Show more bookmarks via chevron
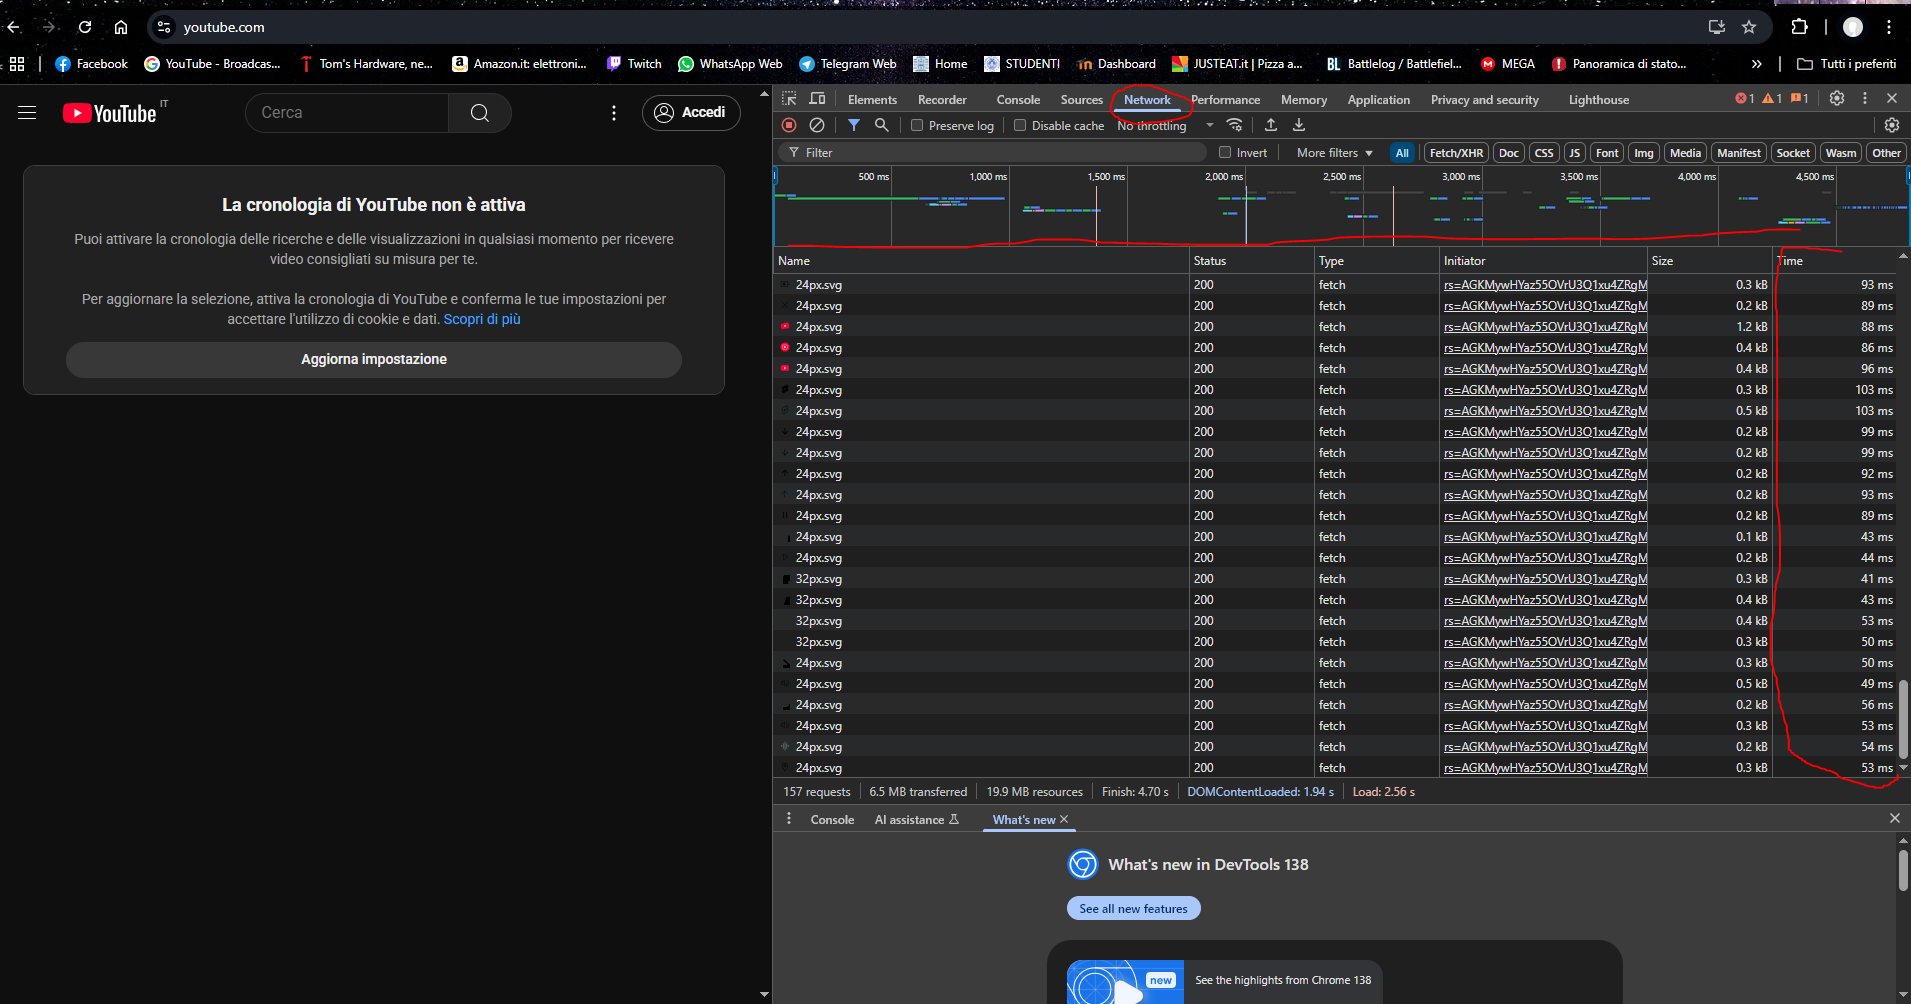Viewport: 1911px width, 1004px height. [1757, 64]
